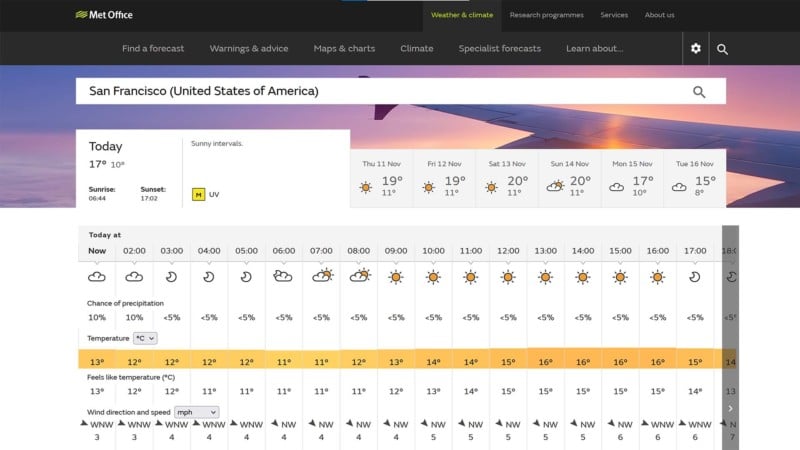This screenshot has width=800, height=450.
Task: Click the Met Office logo
Action: tap(104, 15)
